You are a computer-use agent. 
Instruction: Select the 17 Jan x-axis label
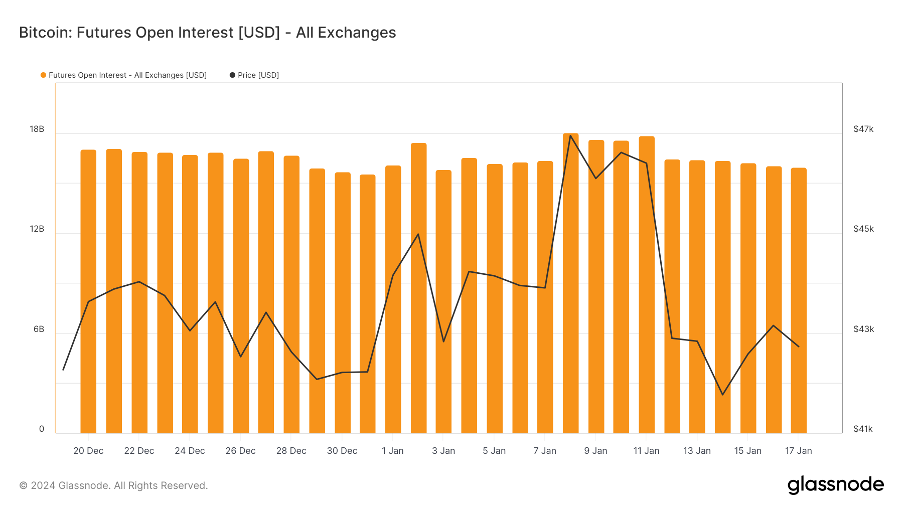click(x=798, y=451)
